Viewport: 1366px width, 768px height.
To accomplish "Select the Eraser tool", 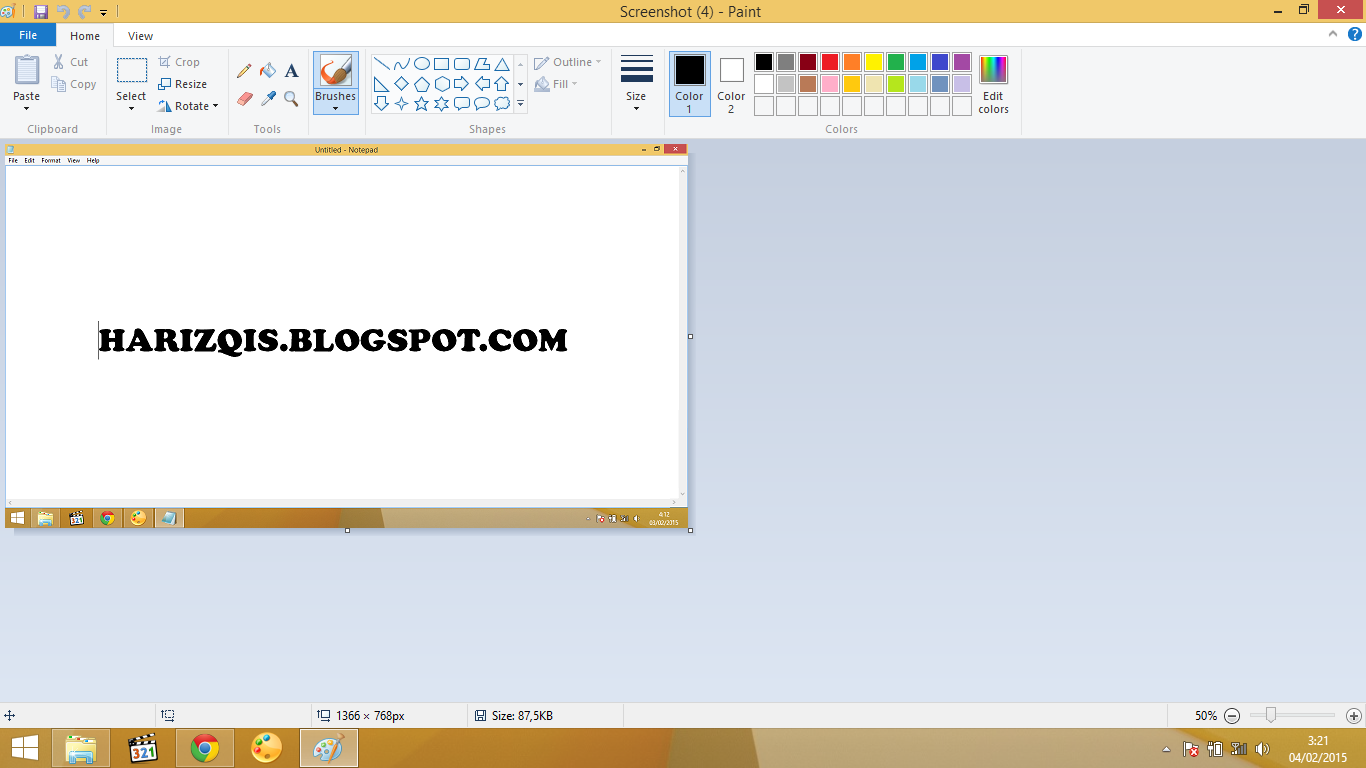I will coord(244,98).
